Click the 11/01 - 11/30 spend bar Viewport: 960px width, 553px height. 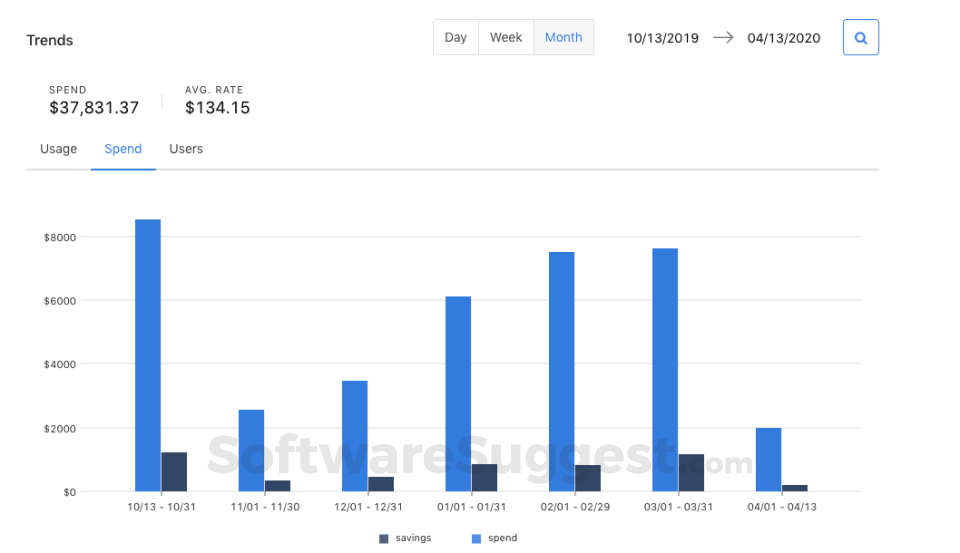(x=251, y=450)
